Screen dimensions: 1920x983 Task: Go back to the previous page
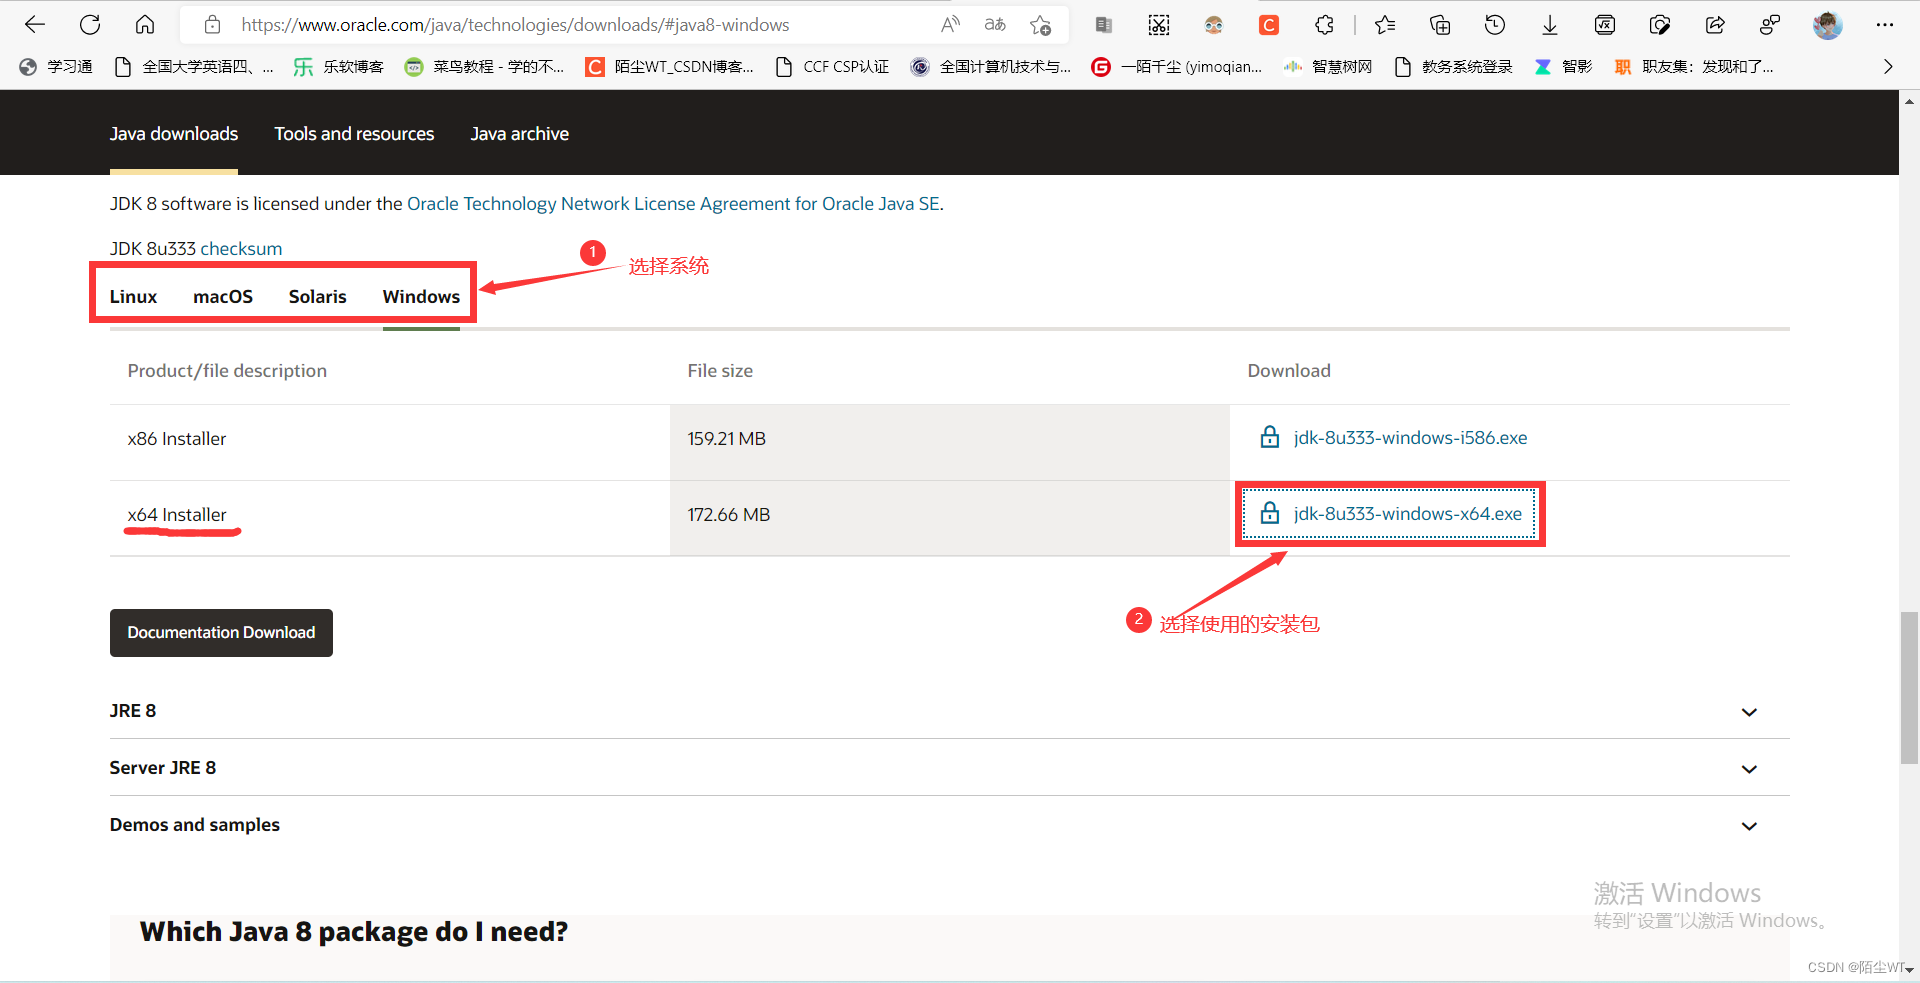pyautogui.click(x=35, y=25)
